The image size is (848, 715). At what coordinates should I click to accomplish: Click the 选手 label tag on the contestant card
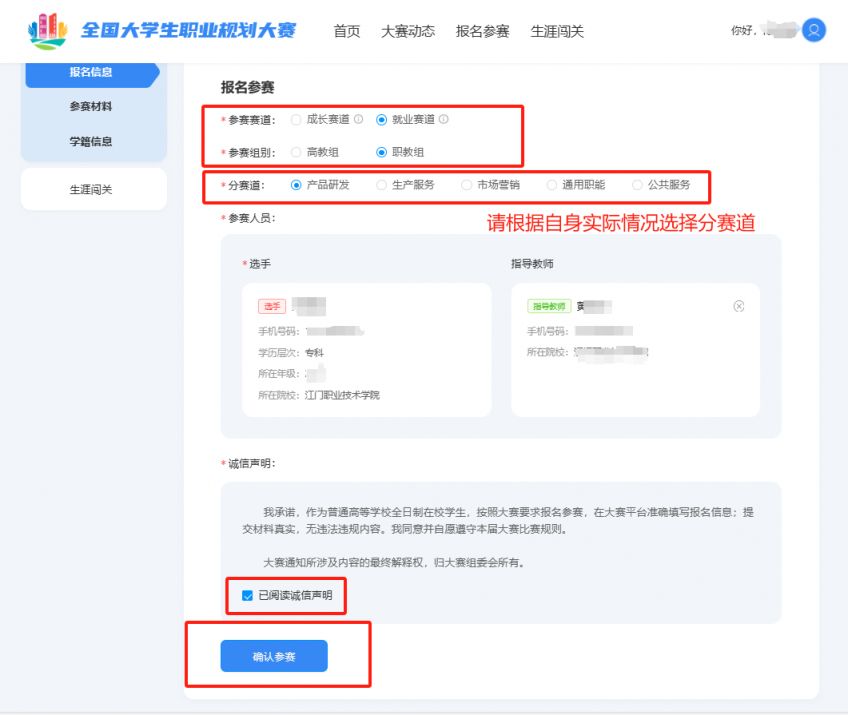pos(272,307)
